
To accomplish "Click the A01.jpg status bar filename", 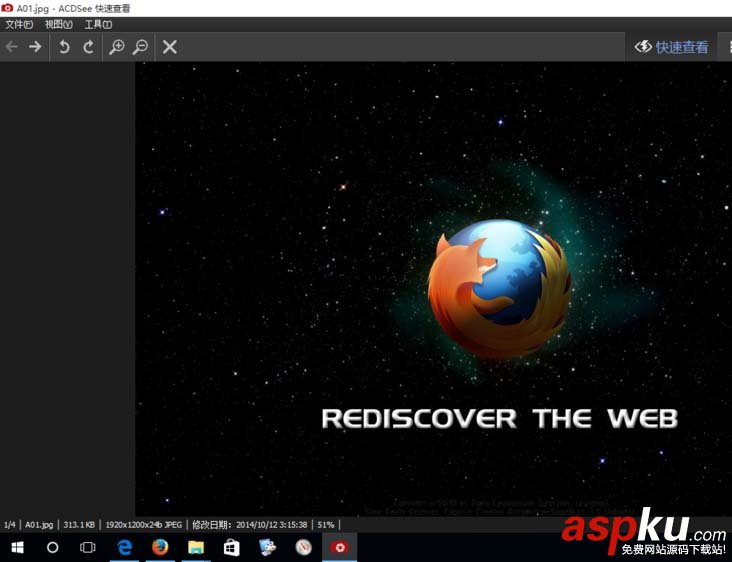I will click(x=39, y=525).
